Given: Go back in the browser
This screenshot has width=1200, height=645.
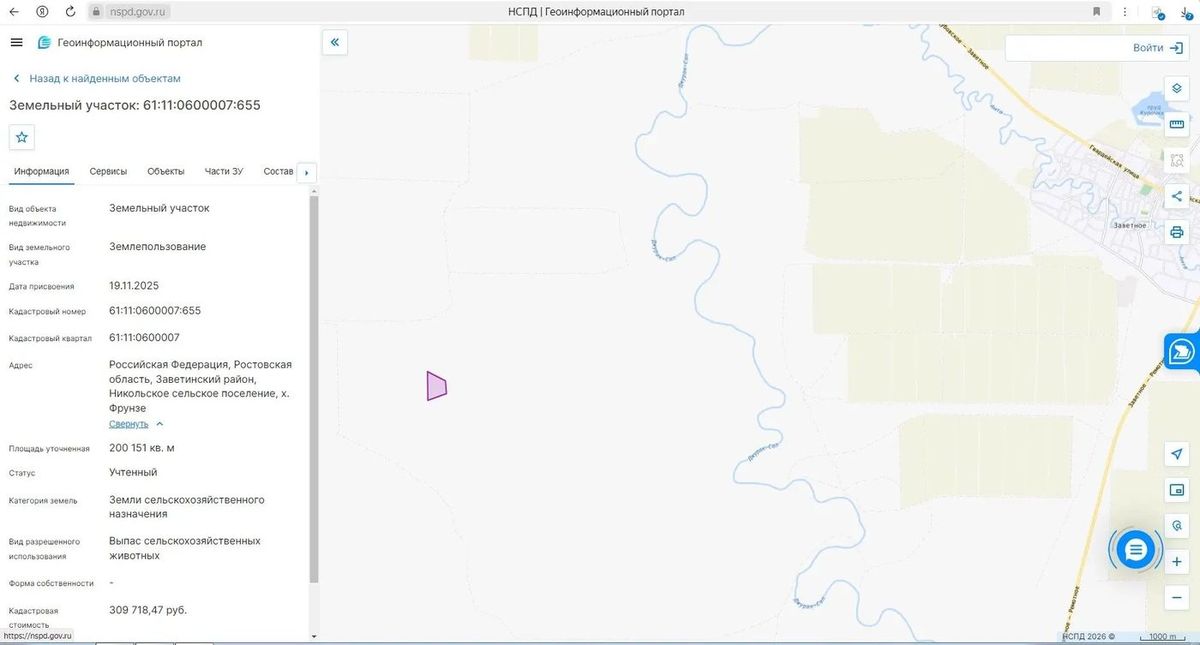Looking at the screenshot, I should tap(13, 11).
